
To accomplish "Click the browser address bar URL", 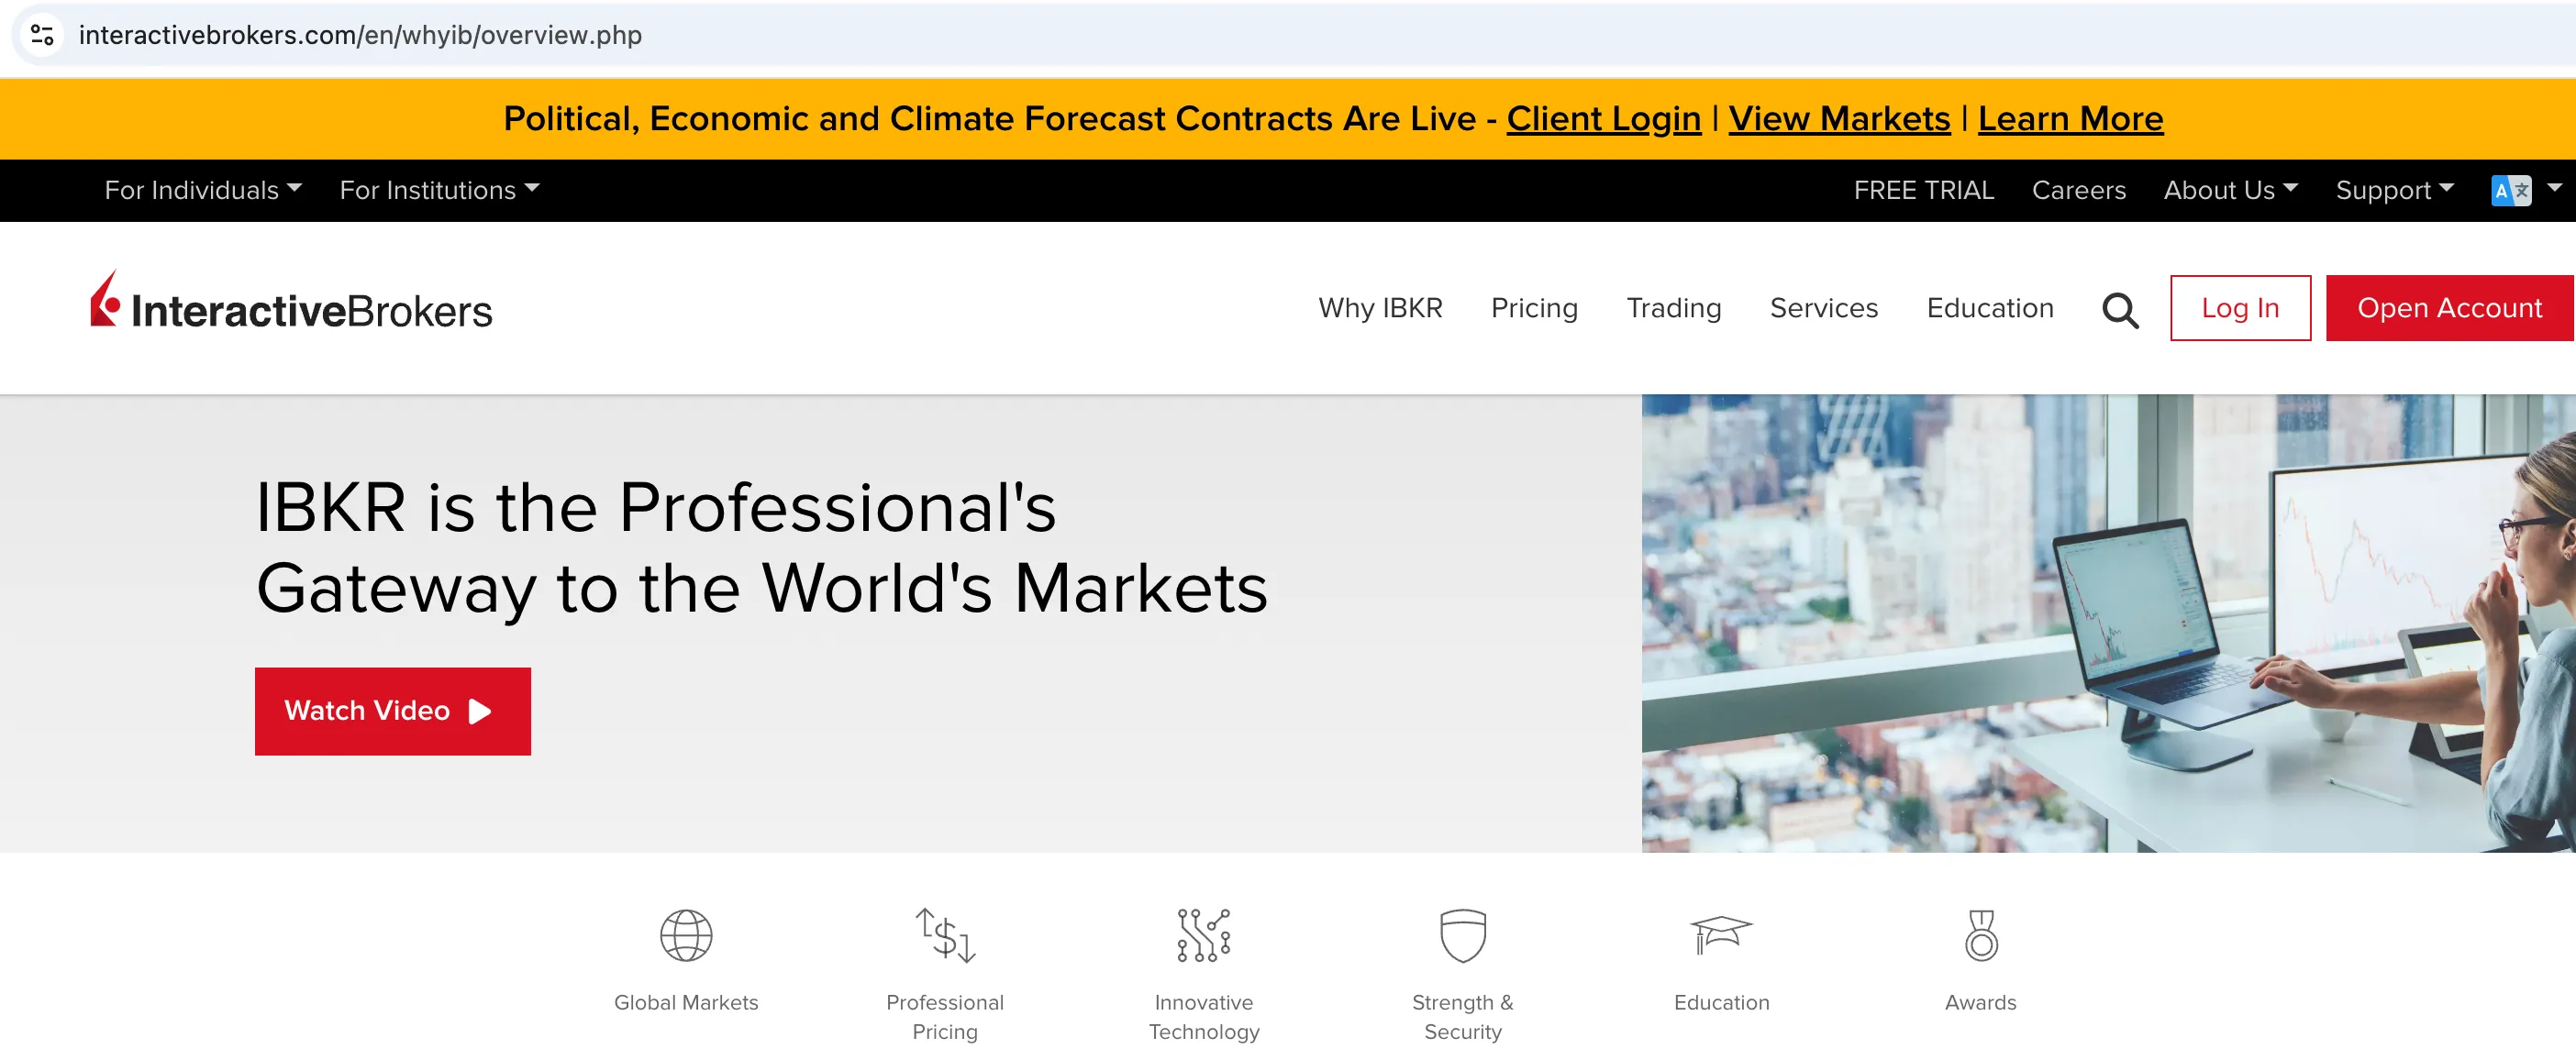I will click(x=360, y=35).
